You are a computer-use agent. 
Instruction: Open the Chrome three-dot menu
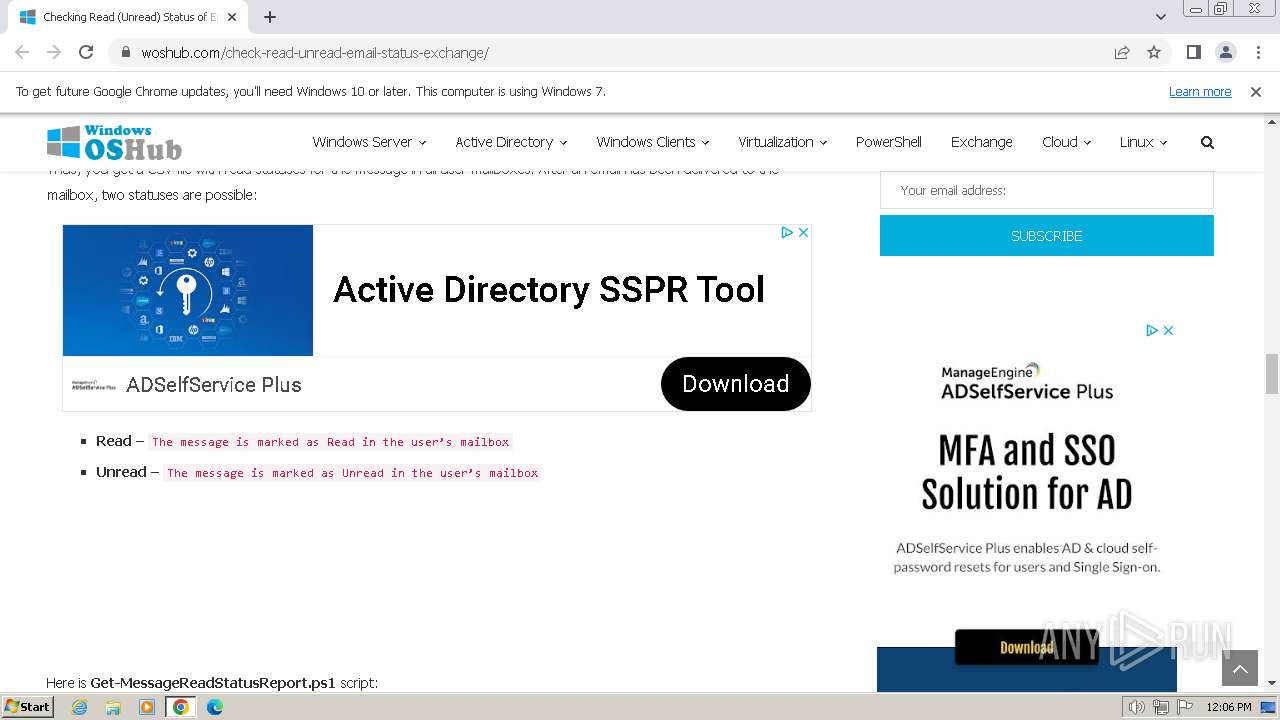click(1258, 52)
